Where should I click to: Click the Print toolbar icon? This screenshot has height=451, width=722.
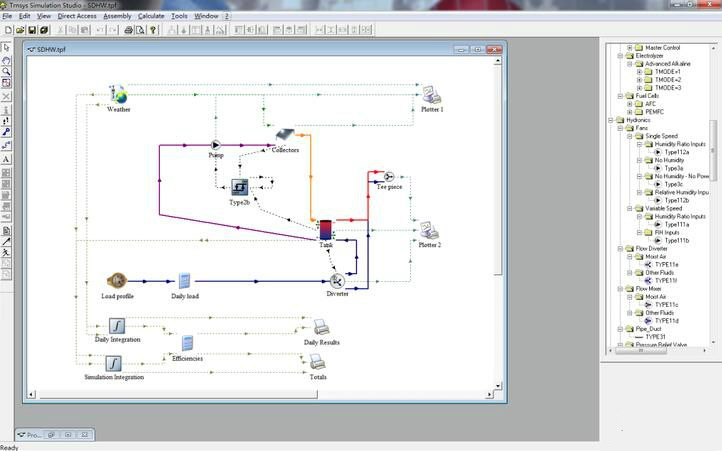(128, 29)
